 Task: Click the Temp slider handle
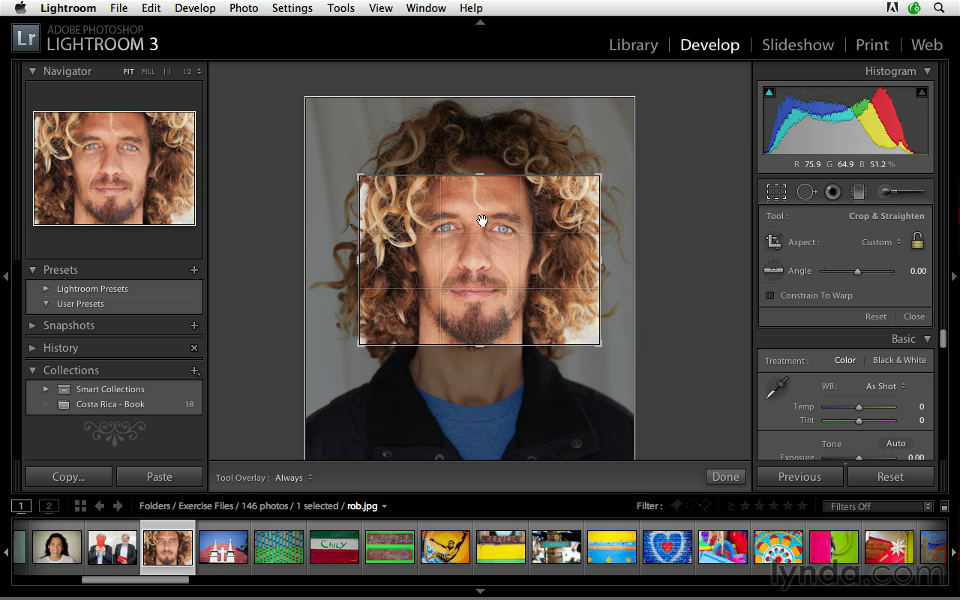click(x=859, y=407)
